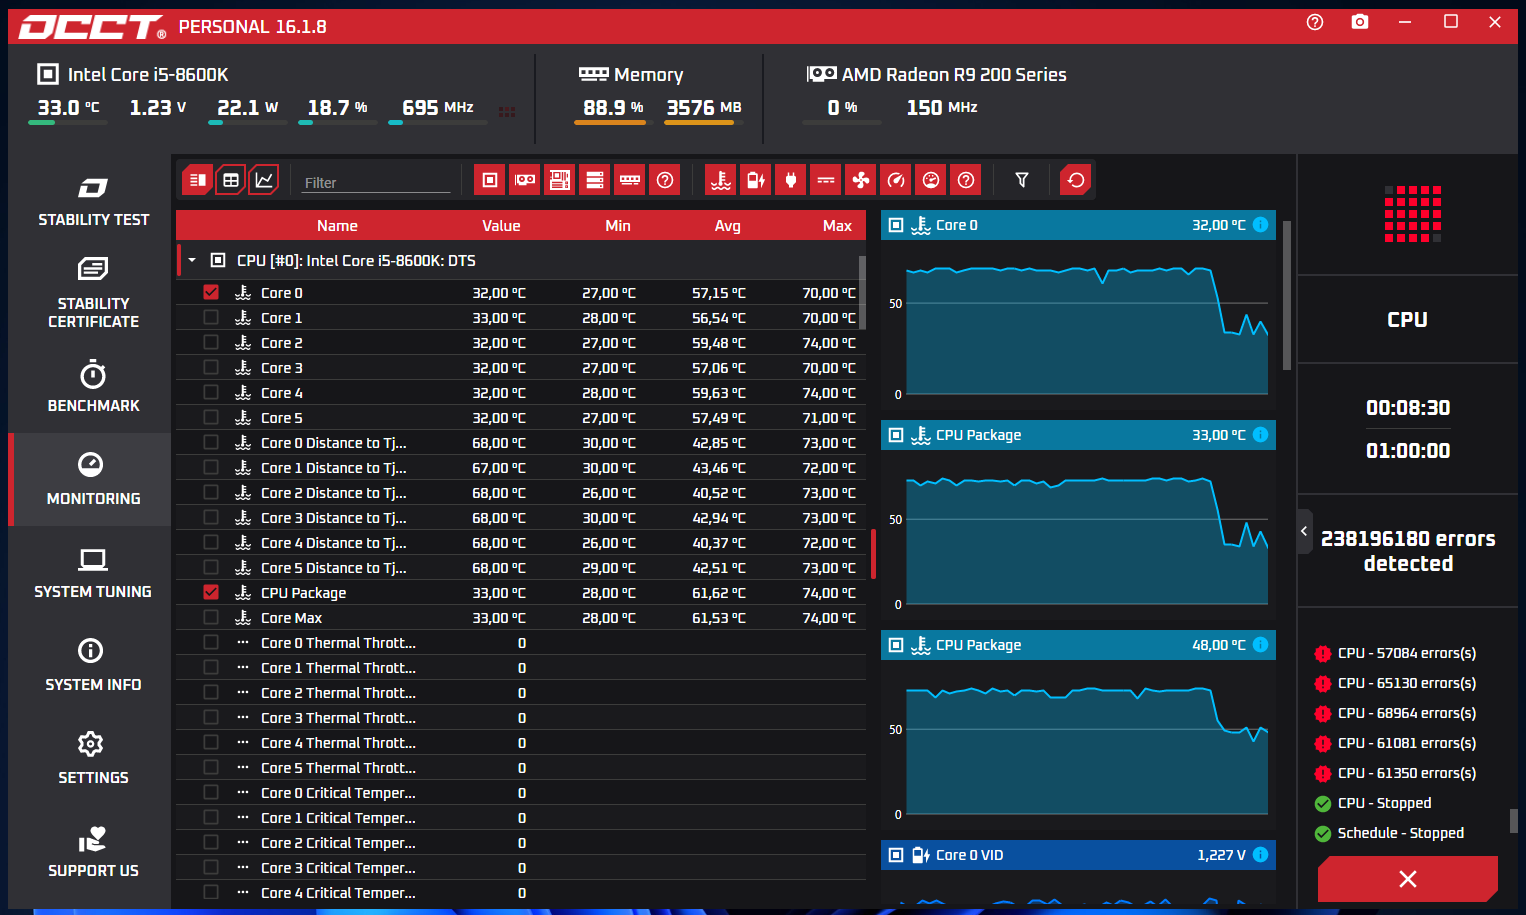Click the GPU hardware filter icon

pyautogui.click(x=525, y=180)
